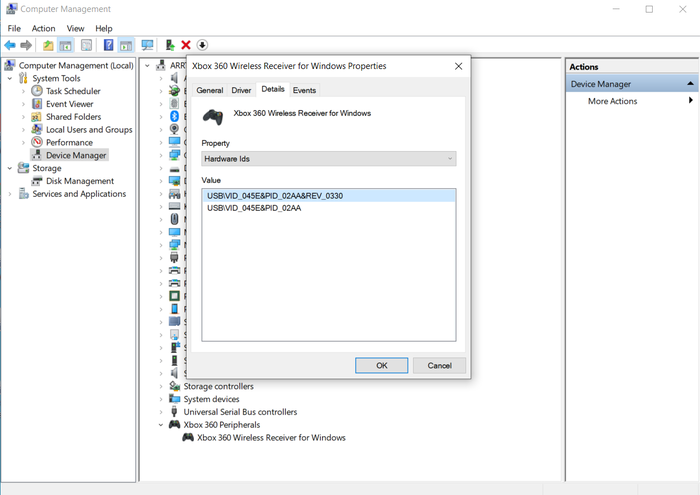Screen dimensions: 700x495
Task: Collapse the Device Manager actions section arrow
Action: click(690, 83)
